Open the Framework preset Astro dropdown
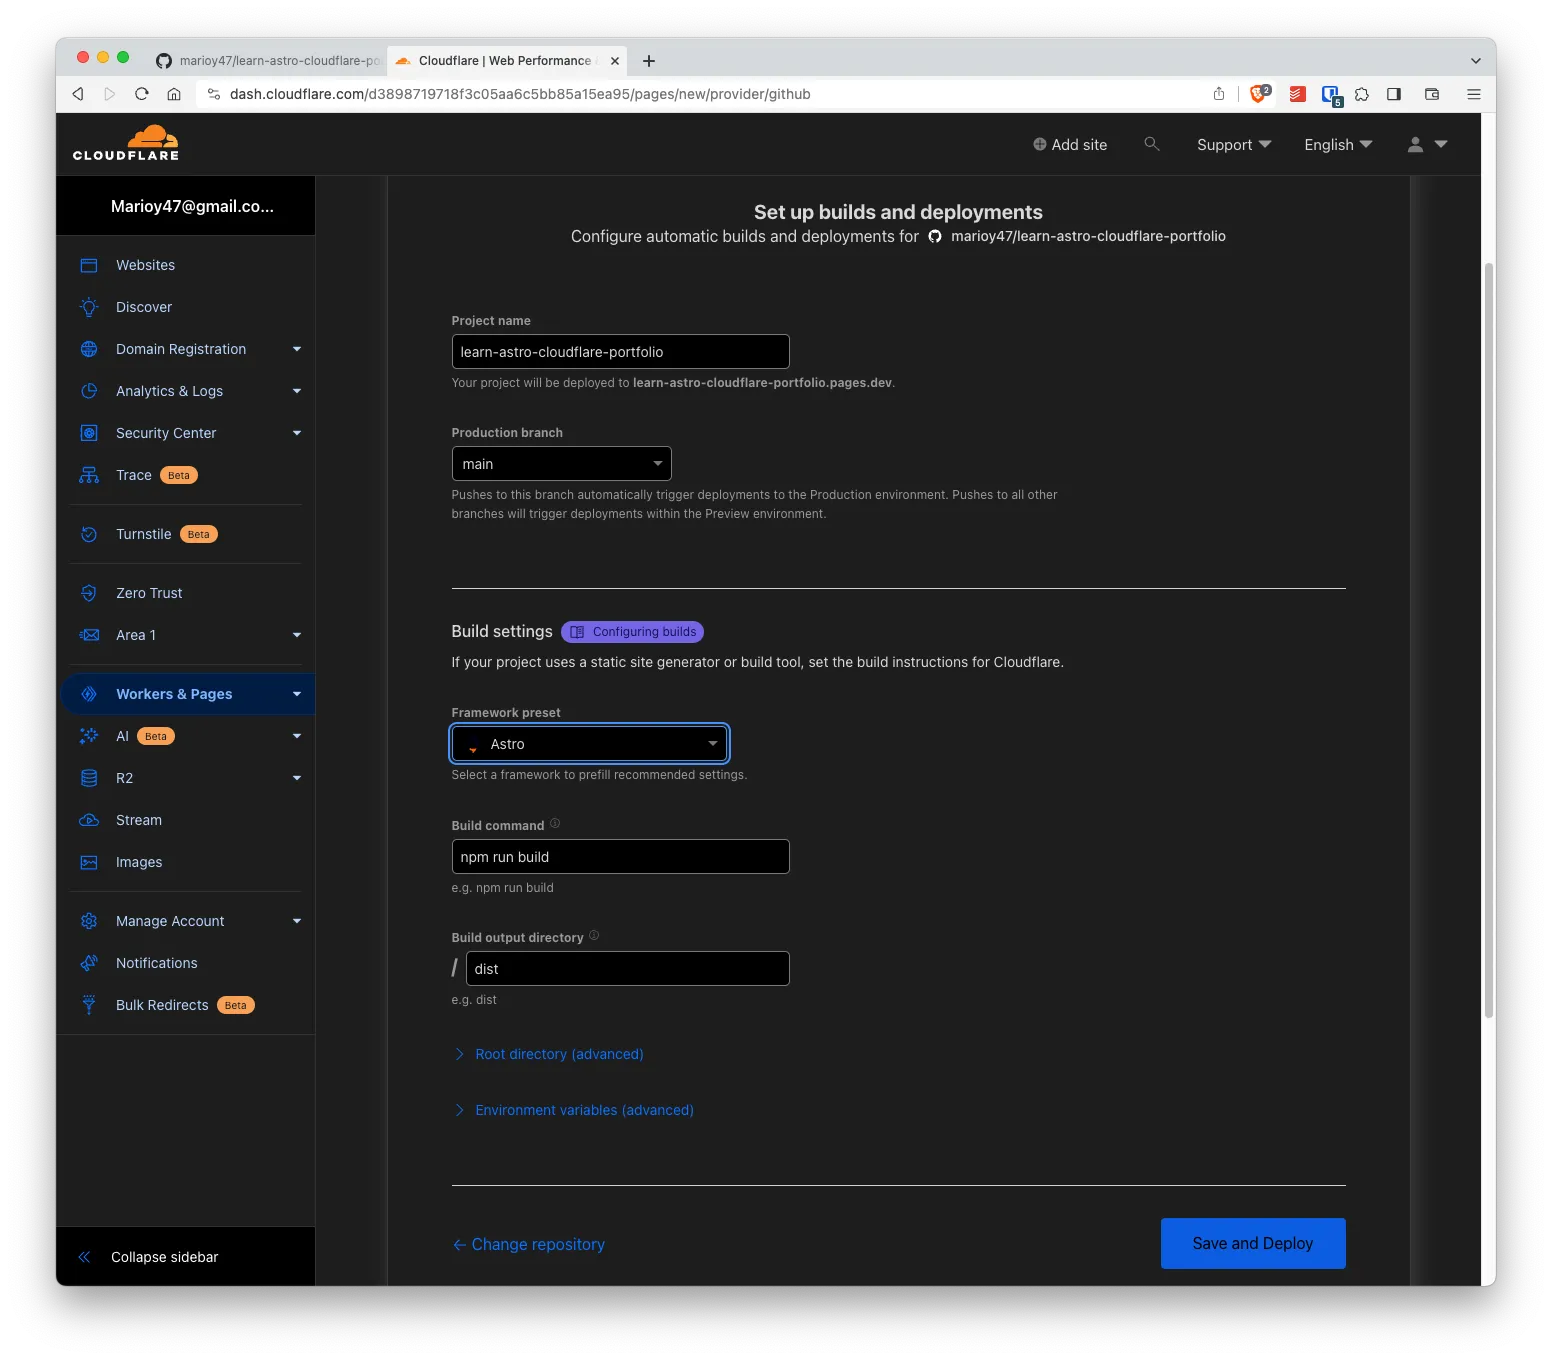Image resolution: width=1552 pixels, height=1360 pixels. pos(590,744)
